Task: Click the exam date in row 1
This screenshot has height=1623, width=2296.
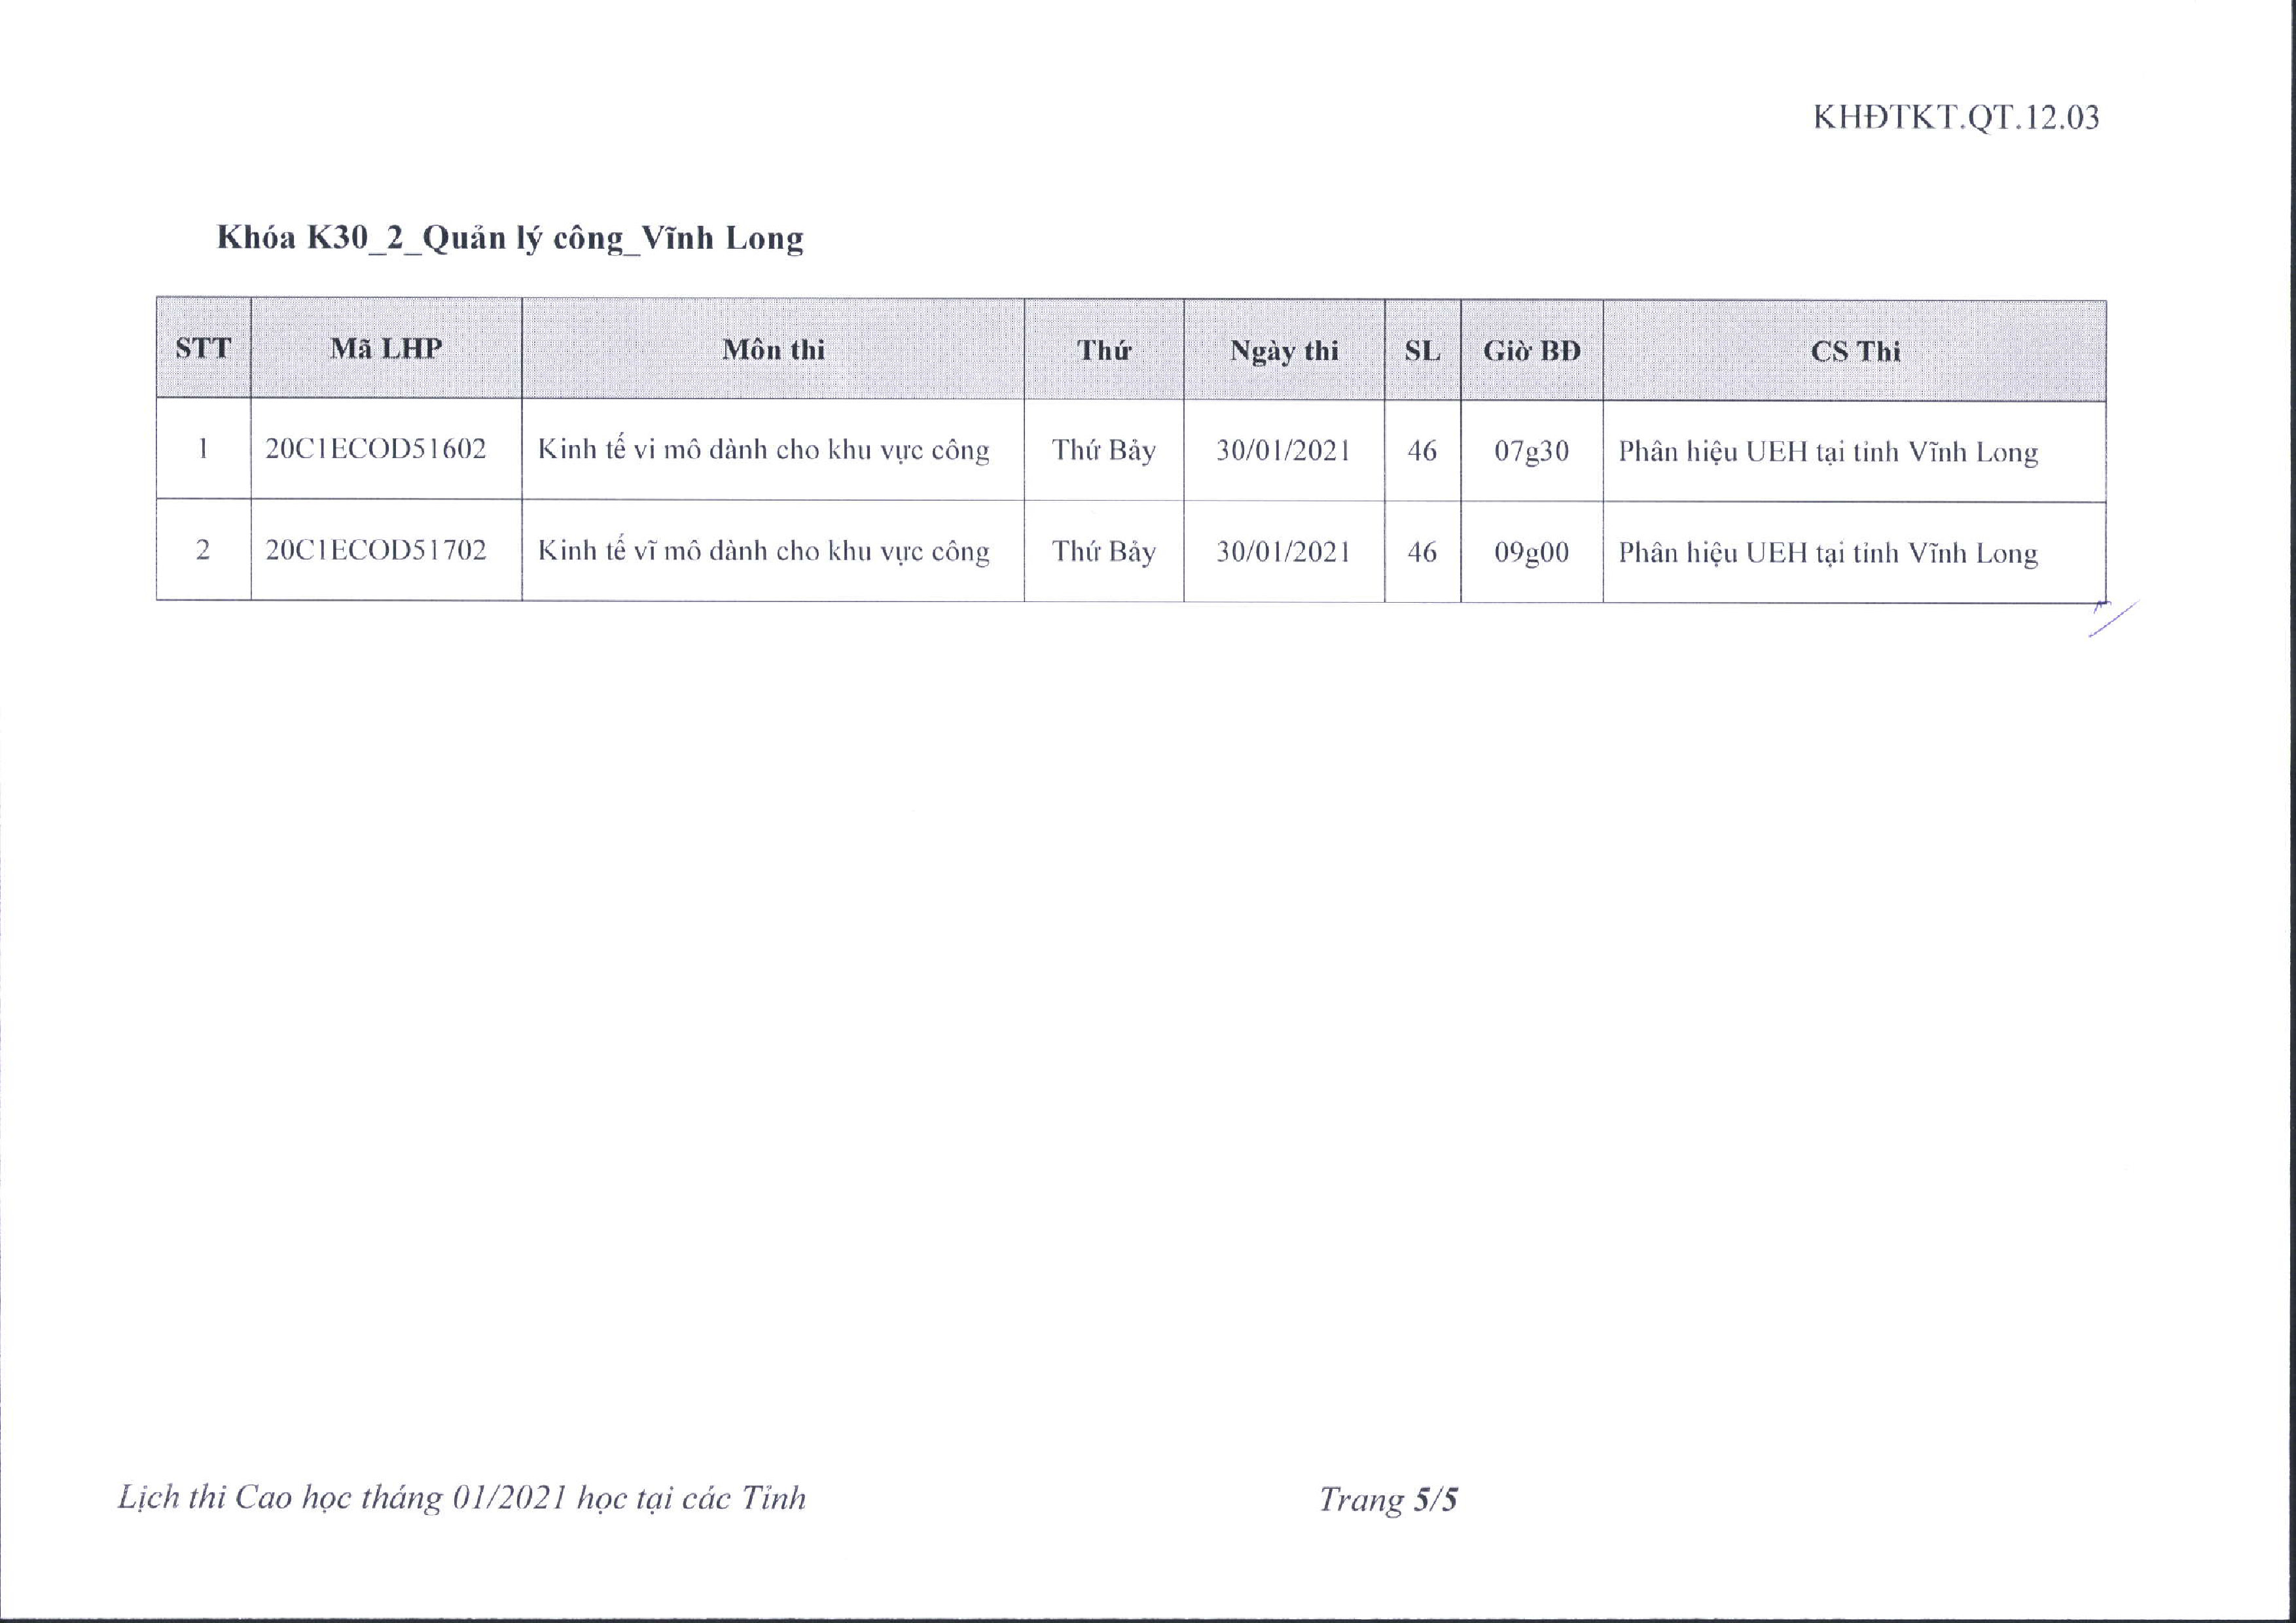Action: 1283,451
